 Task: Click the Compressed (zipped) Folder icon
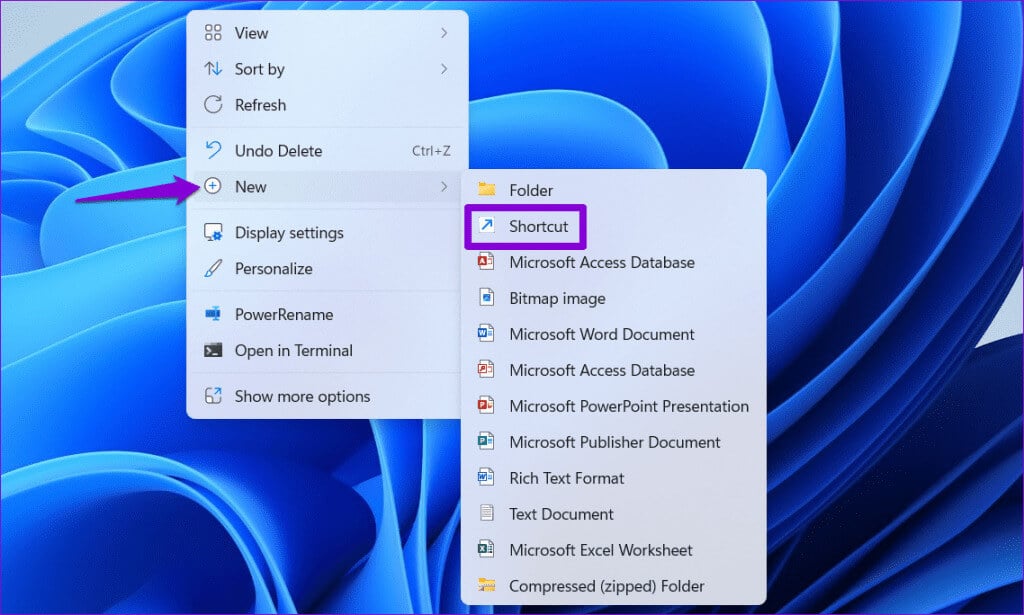487,585
